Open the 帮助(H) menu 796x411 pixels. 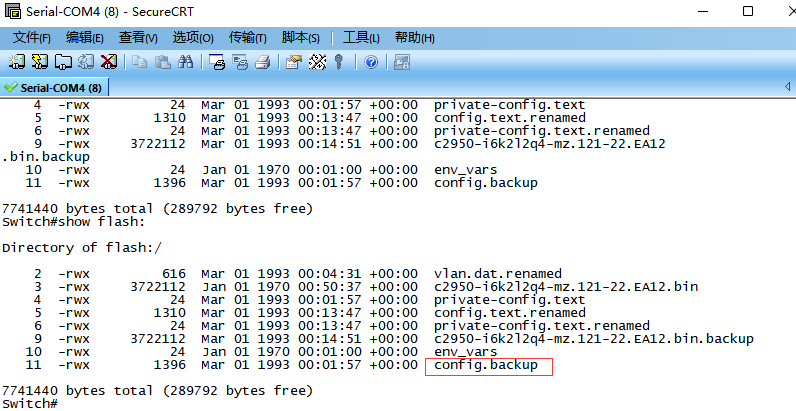tap(415, 38)
